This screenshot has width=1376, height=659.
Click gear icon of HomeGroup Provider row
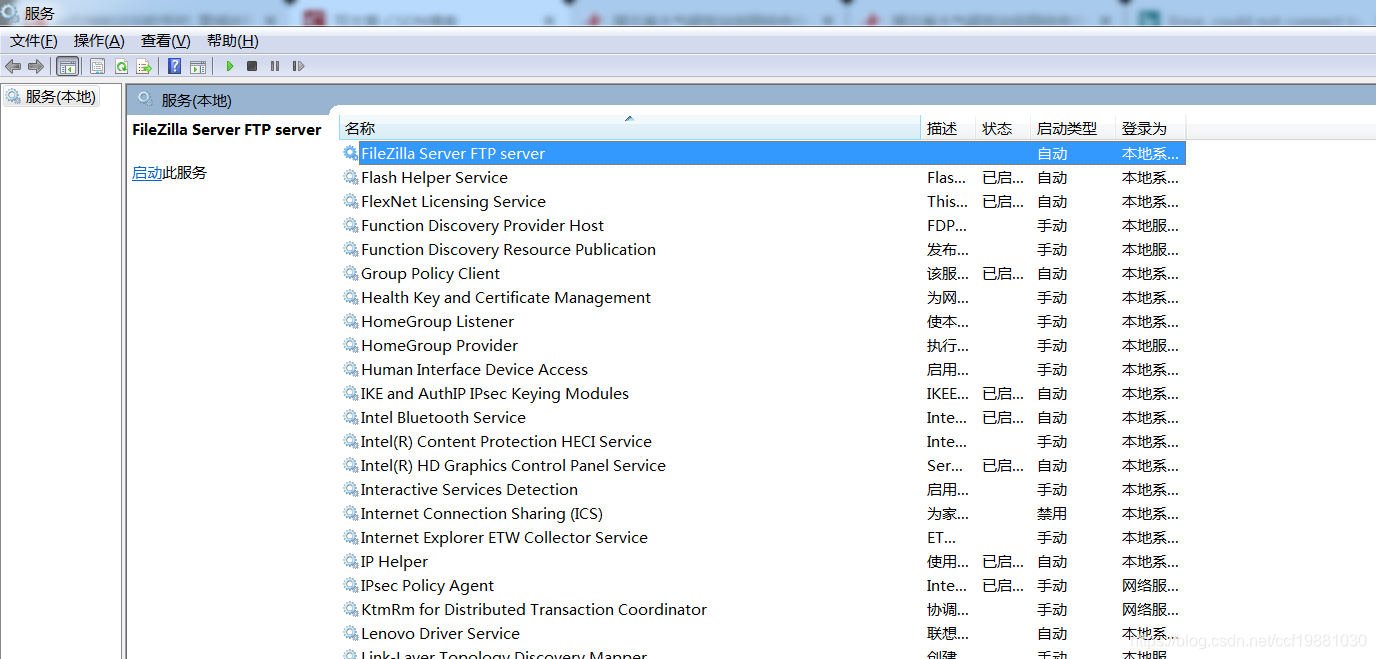tap(350, 345)
